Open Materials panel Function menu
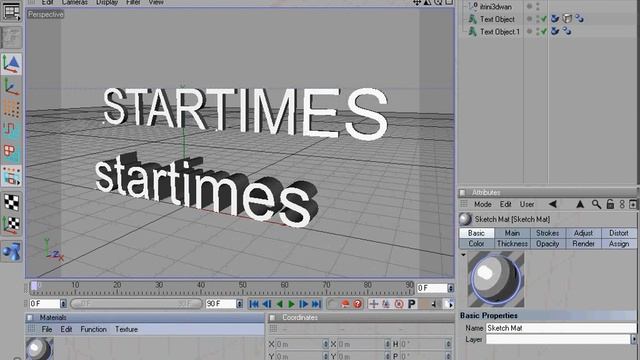Viewport: 640px width, 360px height. coord(93,329)
